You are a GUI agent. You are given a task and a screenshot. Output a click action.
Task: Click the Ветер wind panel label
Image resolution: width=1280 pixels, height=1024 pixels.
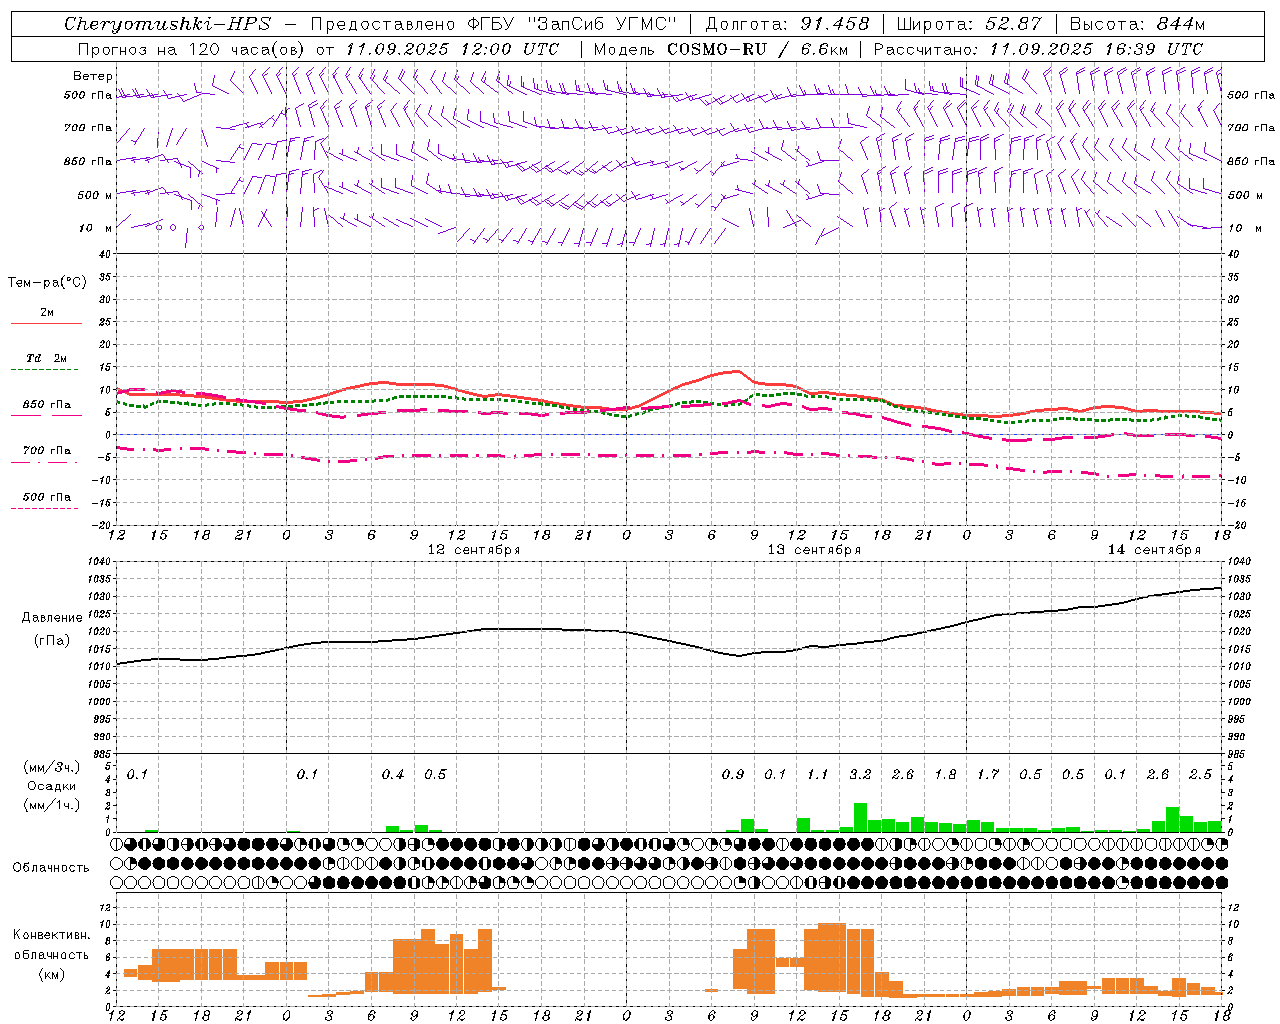(93, 76)
